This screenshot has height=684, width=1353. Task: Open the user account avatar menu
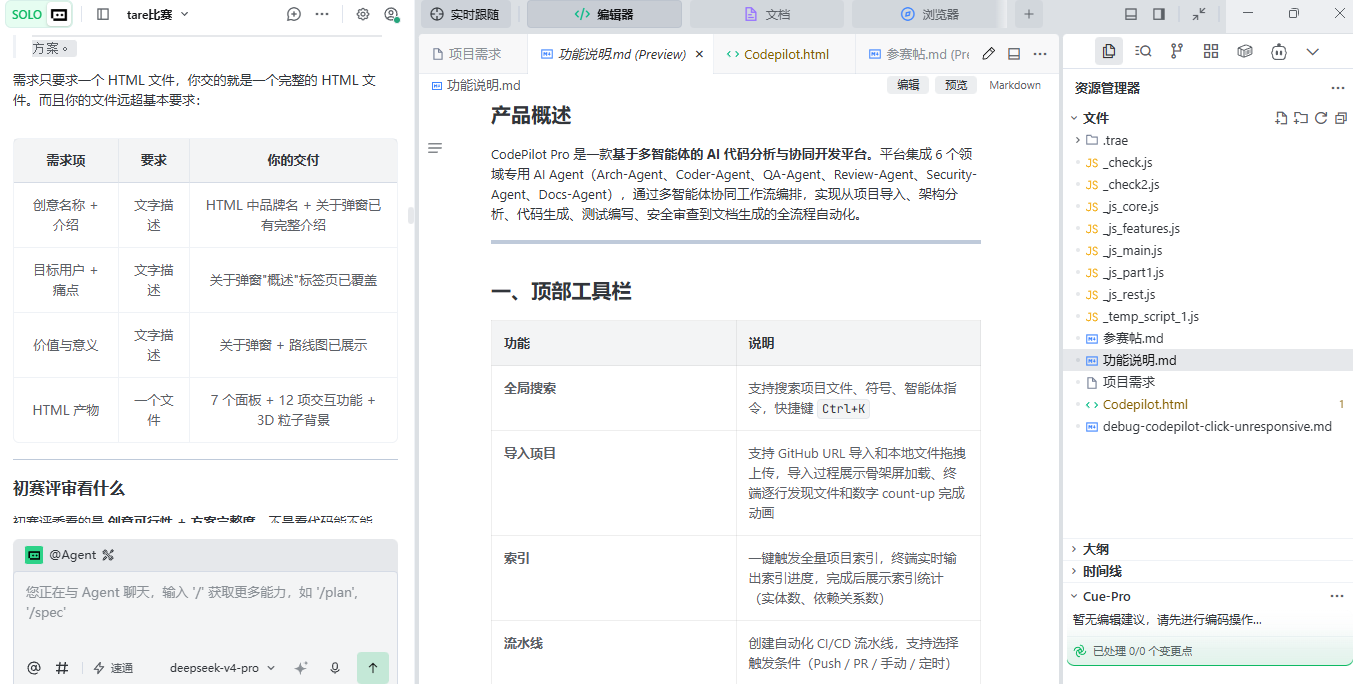(x=391, y=14)
